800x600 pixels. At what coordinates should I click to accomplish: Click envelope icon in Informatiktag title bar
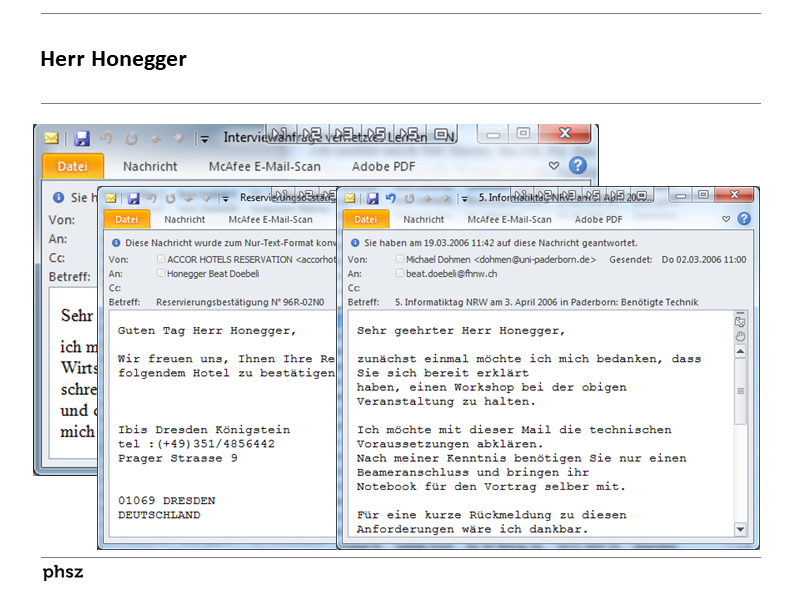click(x=351, y=198)
